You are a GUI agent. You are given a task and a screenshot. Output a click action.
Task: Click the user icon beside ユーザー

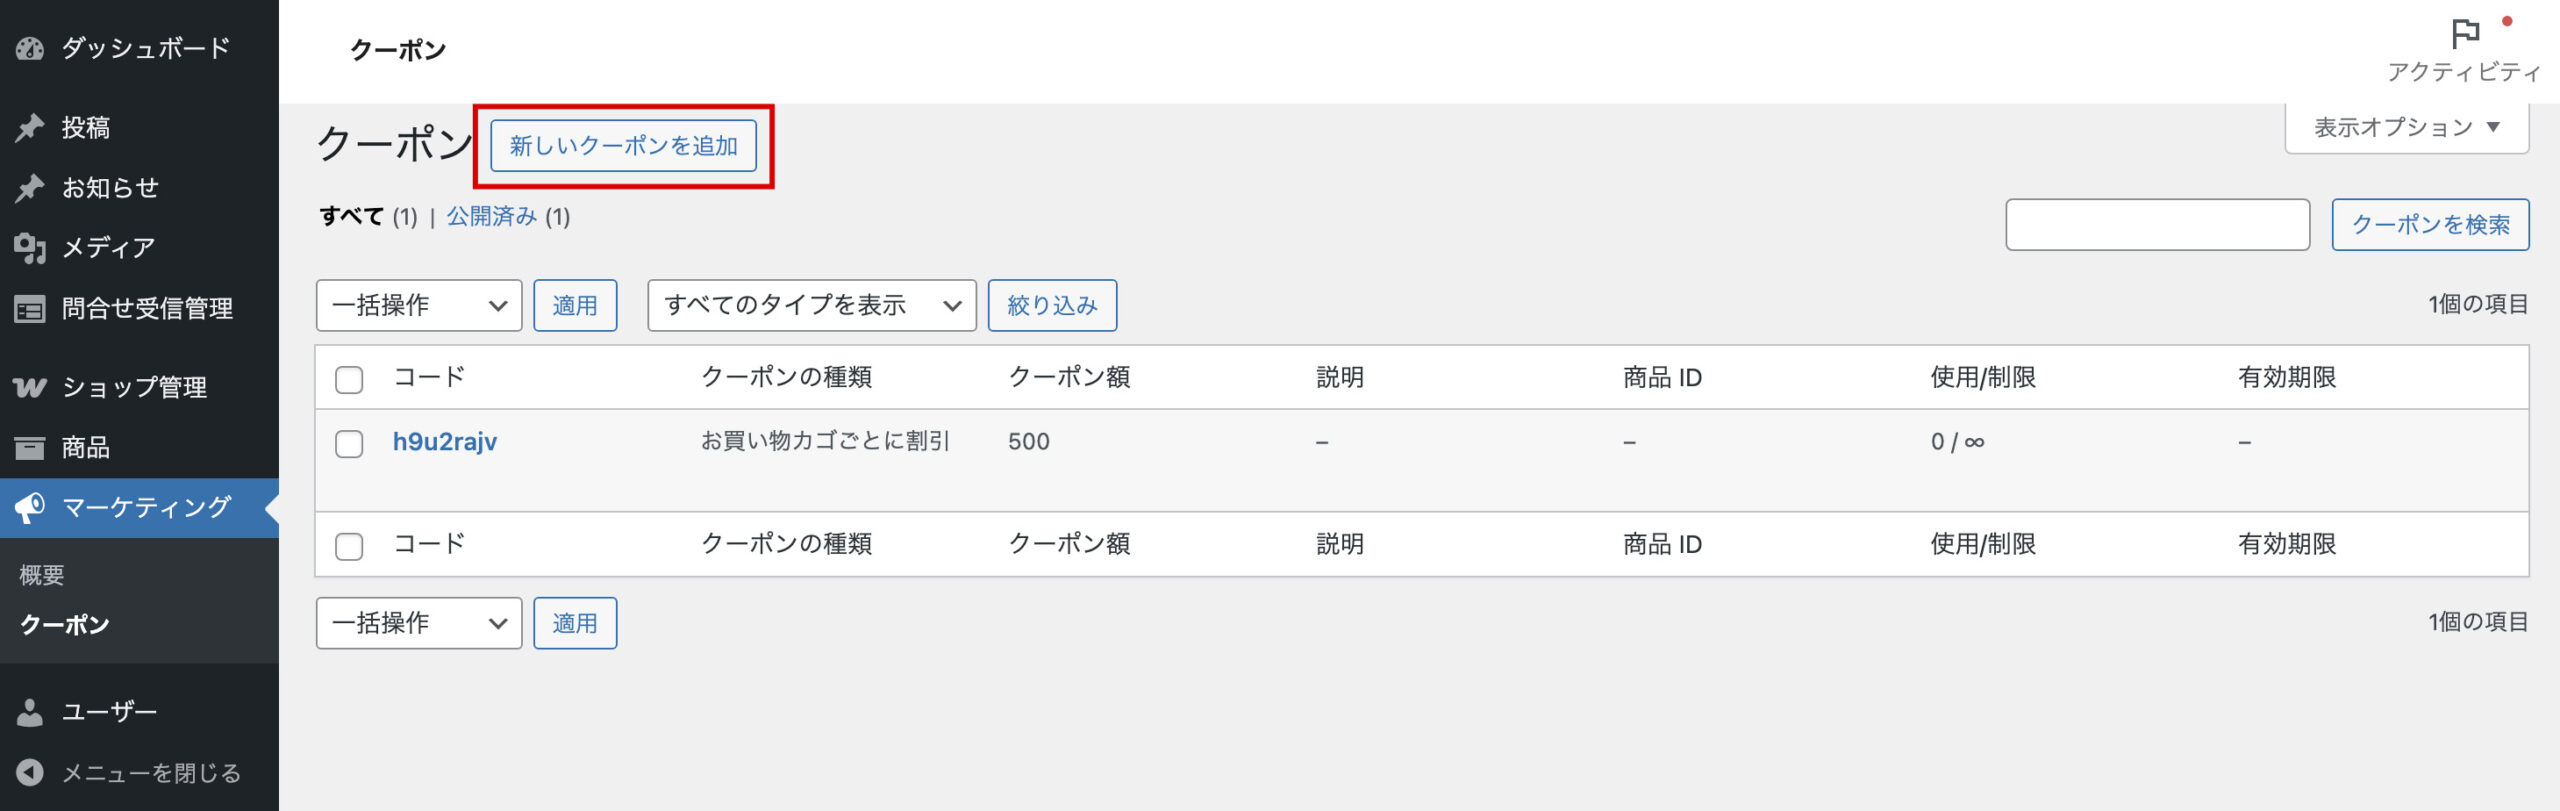tap(30, 712)
